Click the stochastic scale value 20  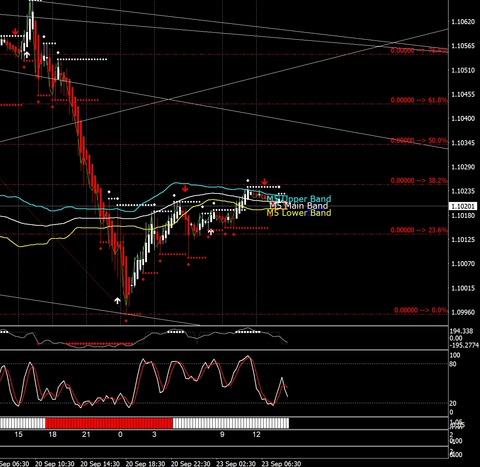click(453, 403)
